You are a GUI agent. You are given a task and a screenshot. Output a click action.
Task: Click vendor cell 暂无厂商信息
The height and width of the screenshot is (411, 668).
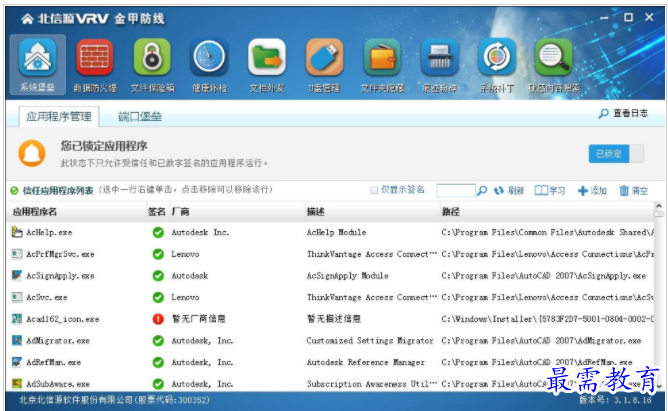tap(199, 319)
